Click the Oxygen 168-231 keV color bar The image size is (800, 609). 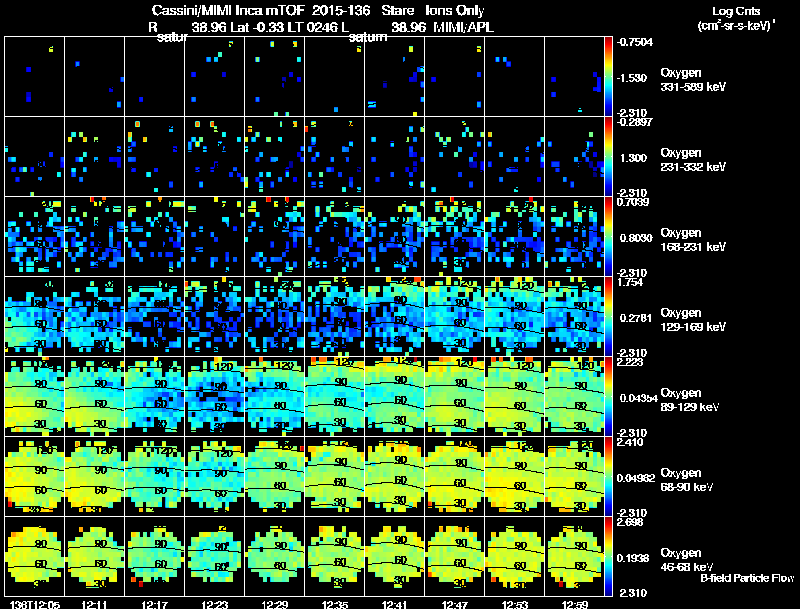point(608,237)
